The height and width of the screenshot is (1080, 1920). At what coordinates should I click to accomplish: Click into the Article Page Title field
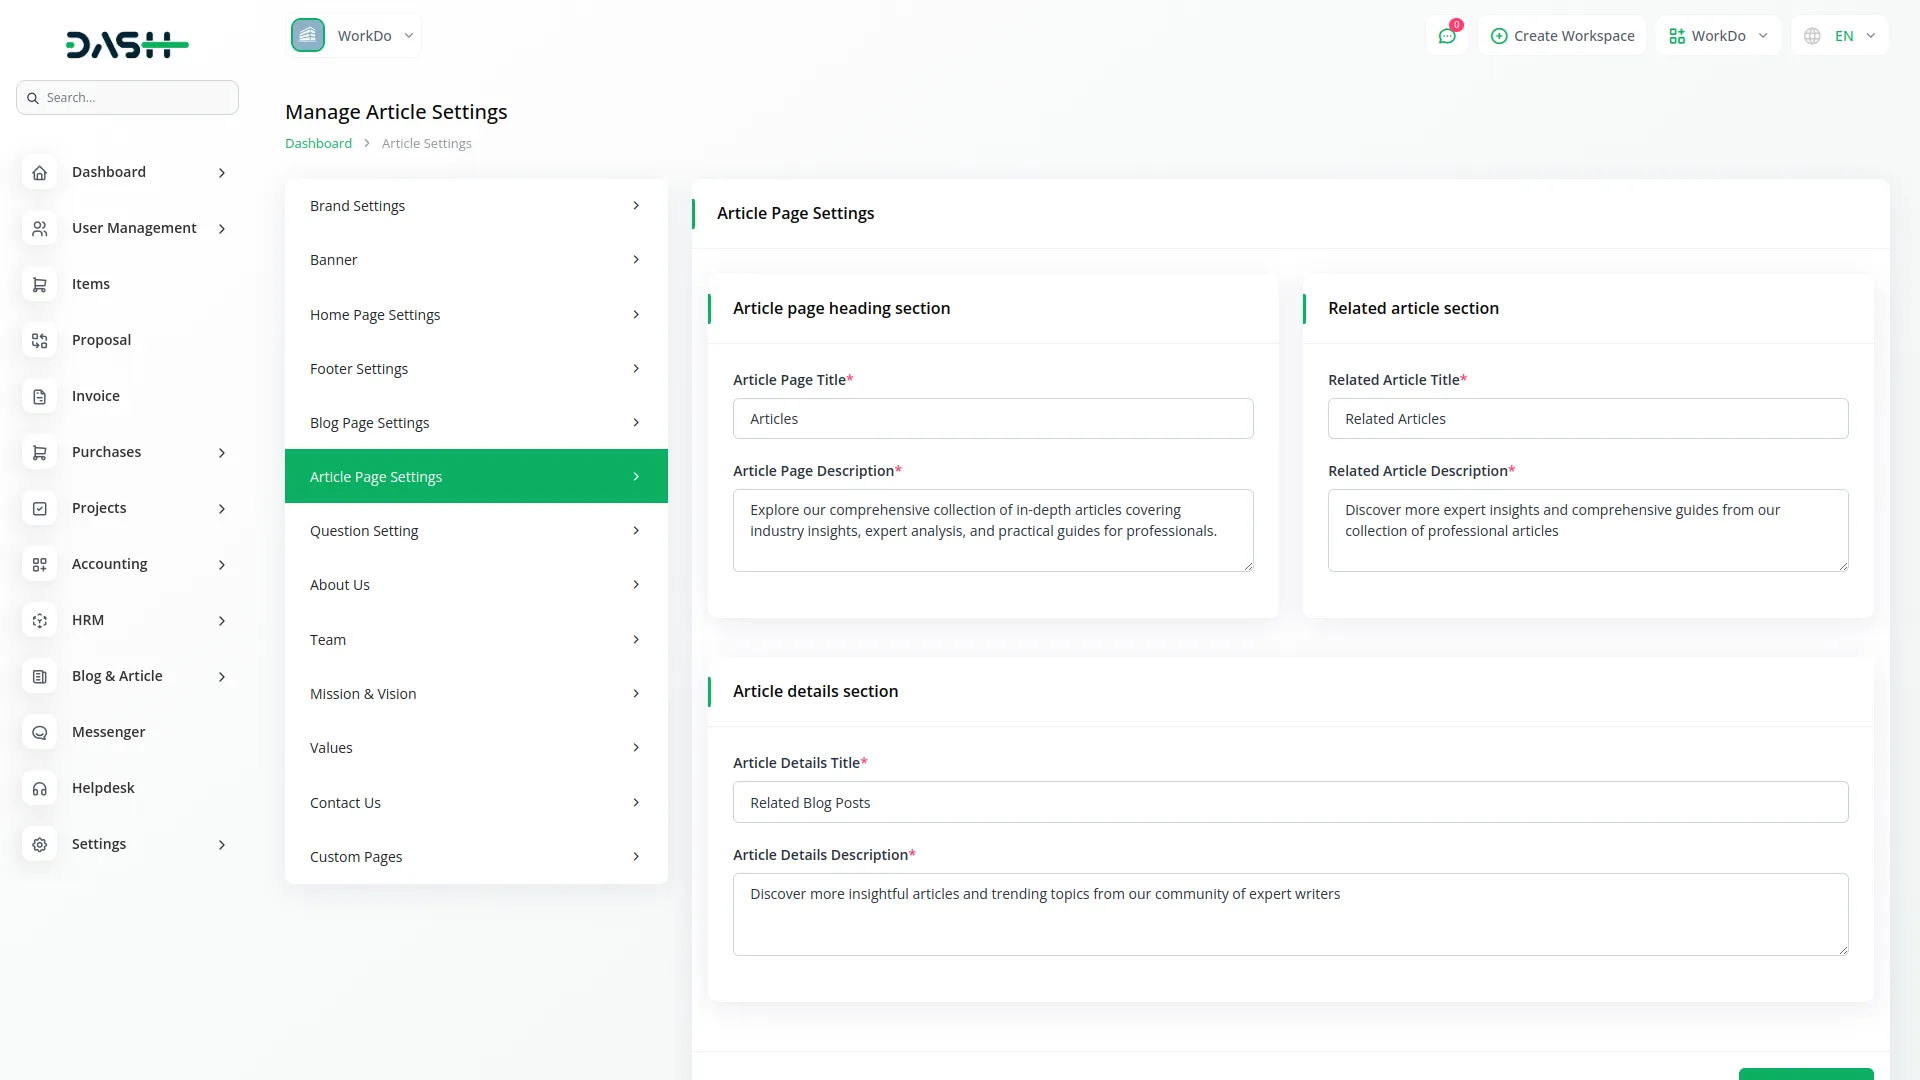tap(992, 419)
